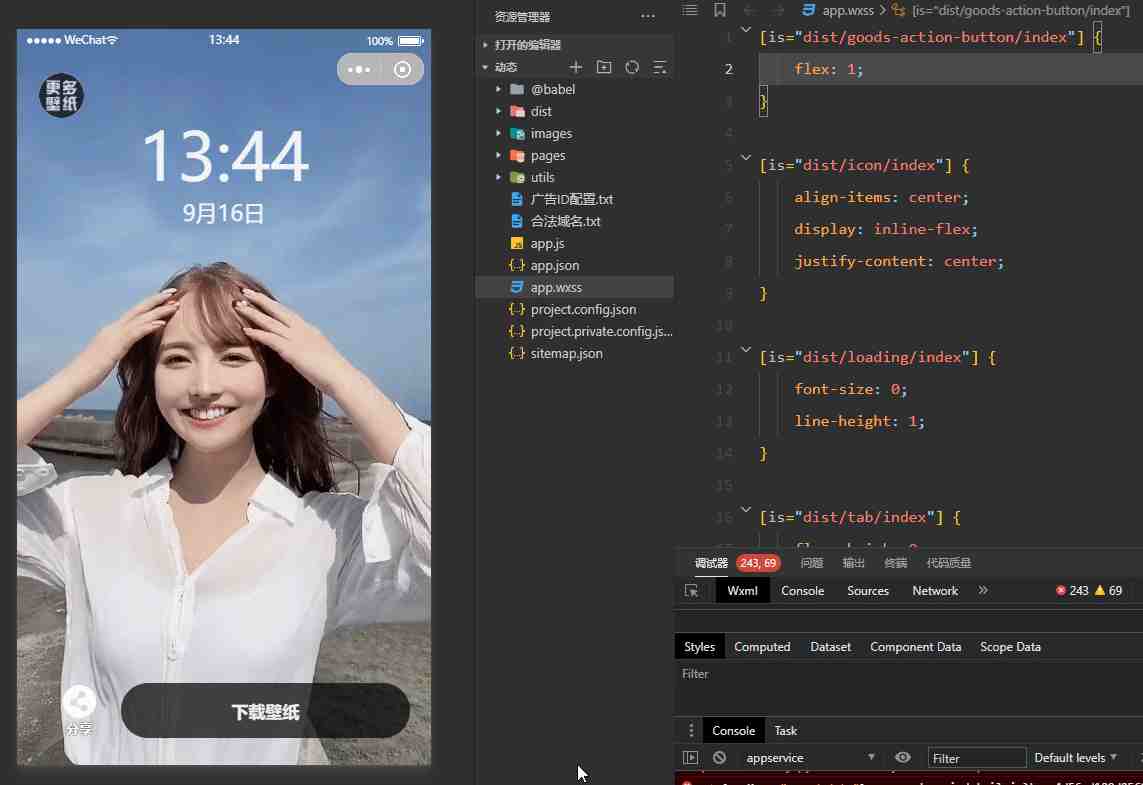Click the console Filter input field

(x=976, y=758)
